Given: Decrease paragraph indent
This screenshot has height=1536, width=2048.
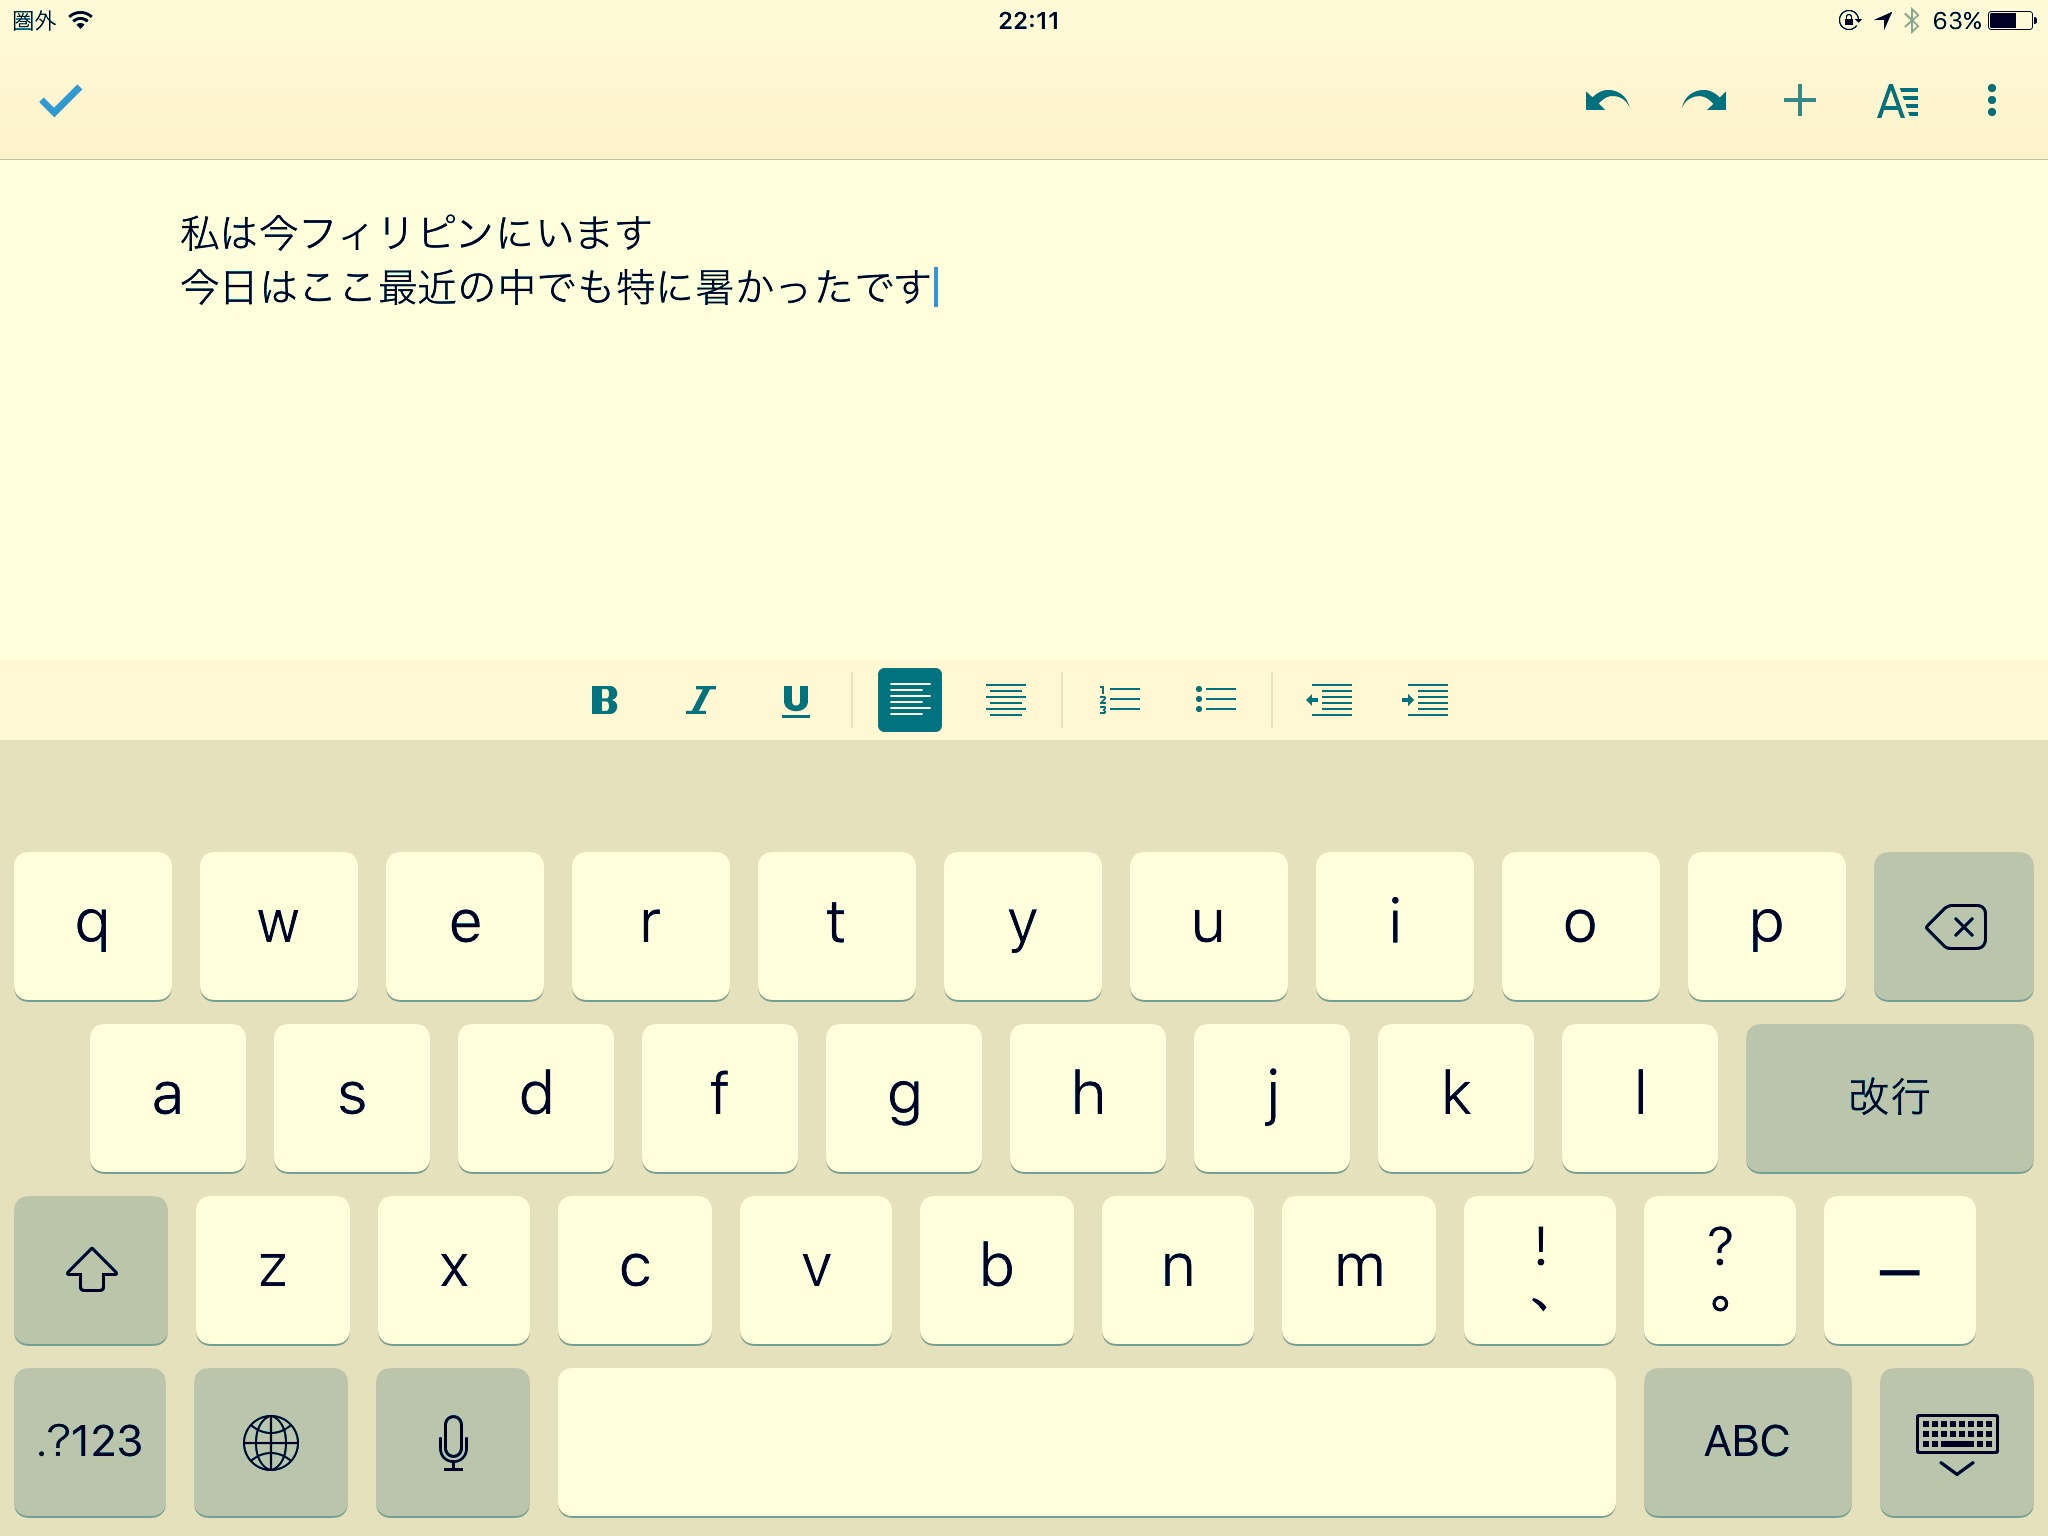Looking at the screenshot, I should tap(1329, 700).
